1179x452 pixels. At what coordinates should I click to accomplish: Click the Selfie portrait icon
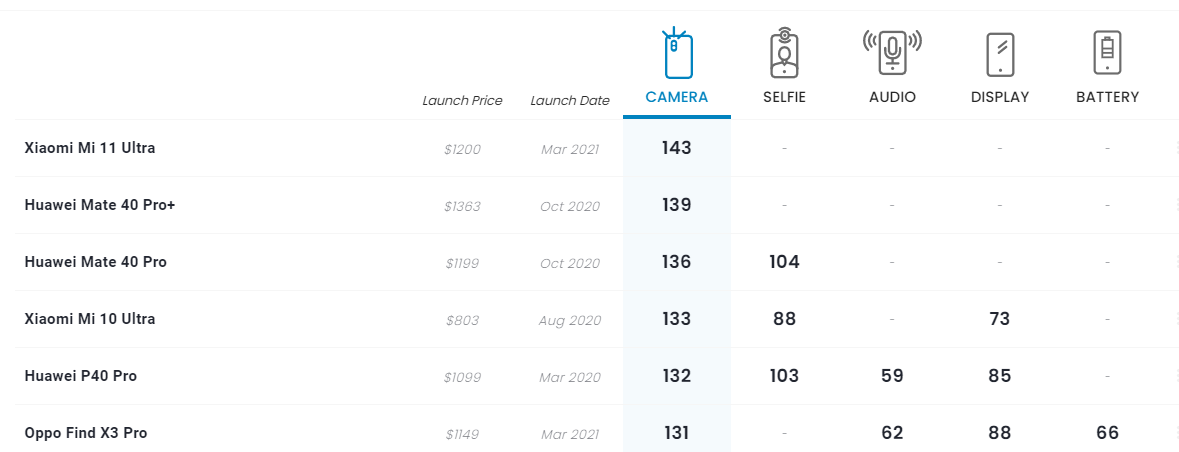(784, 54)
